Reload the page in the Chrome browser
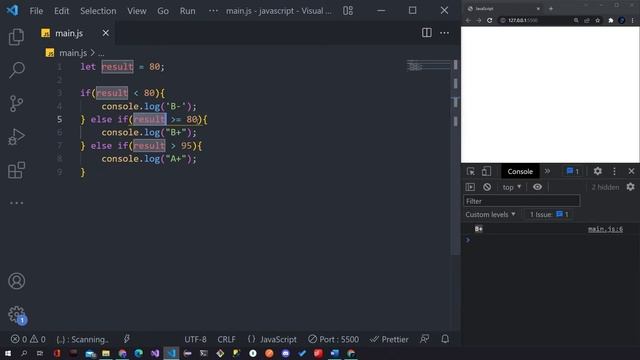The height and width of the screenshot is (360, 640). tap(489, 20)
